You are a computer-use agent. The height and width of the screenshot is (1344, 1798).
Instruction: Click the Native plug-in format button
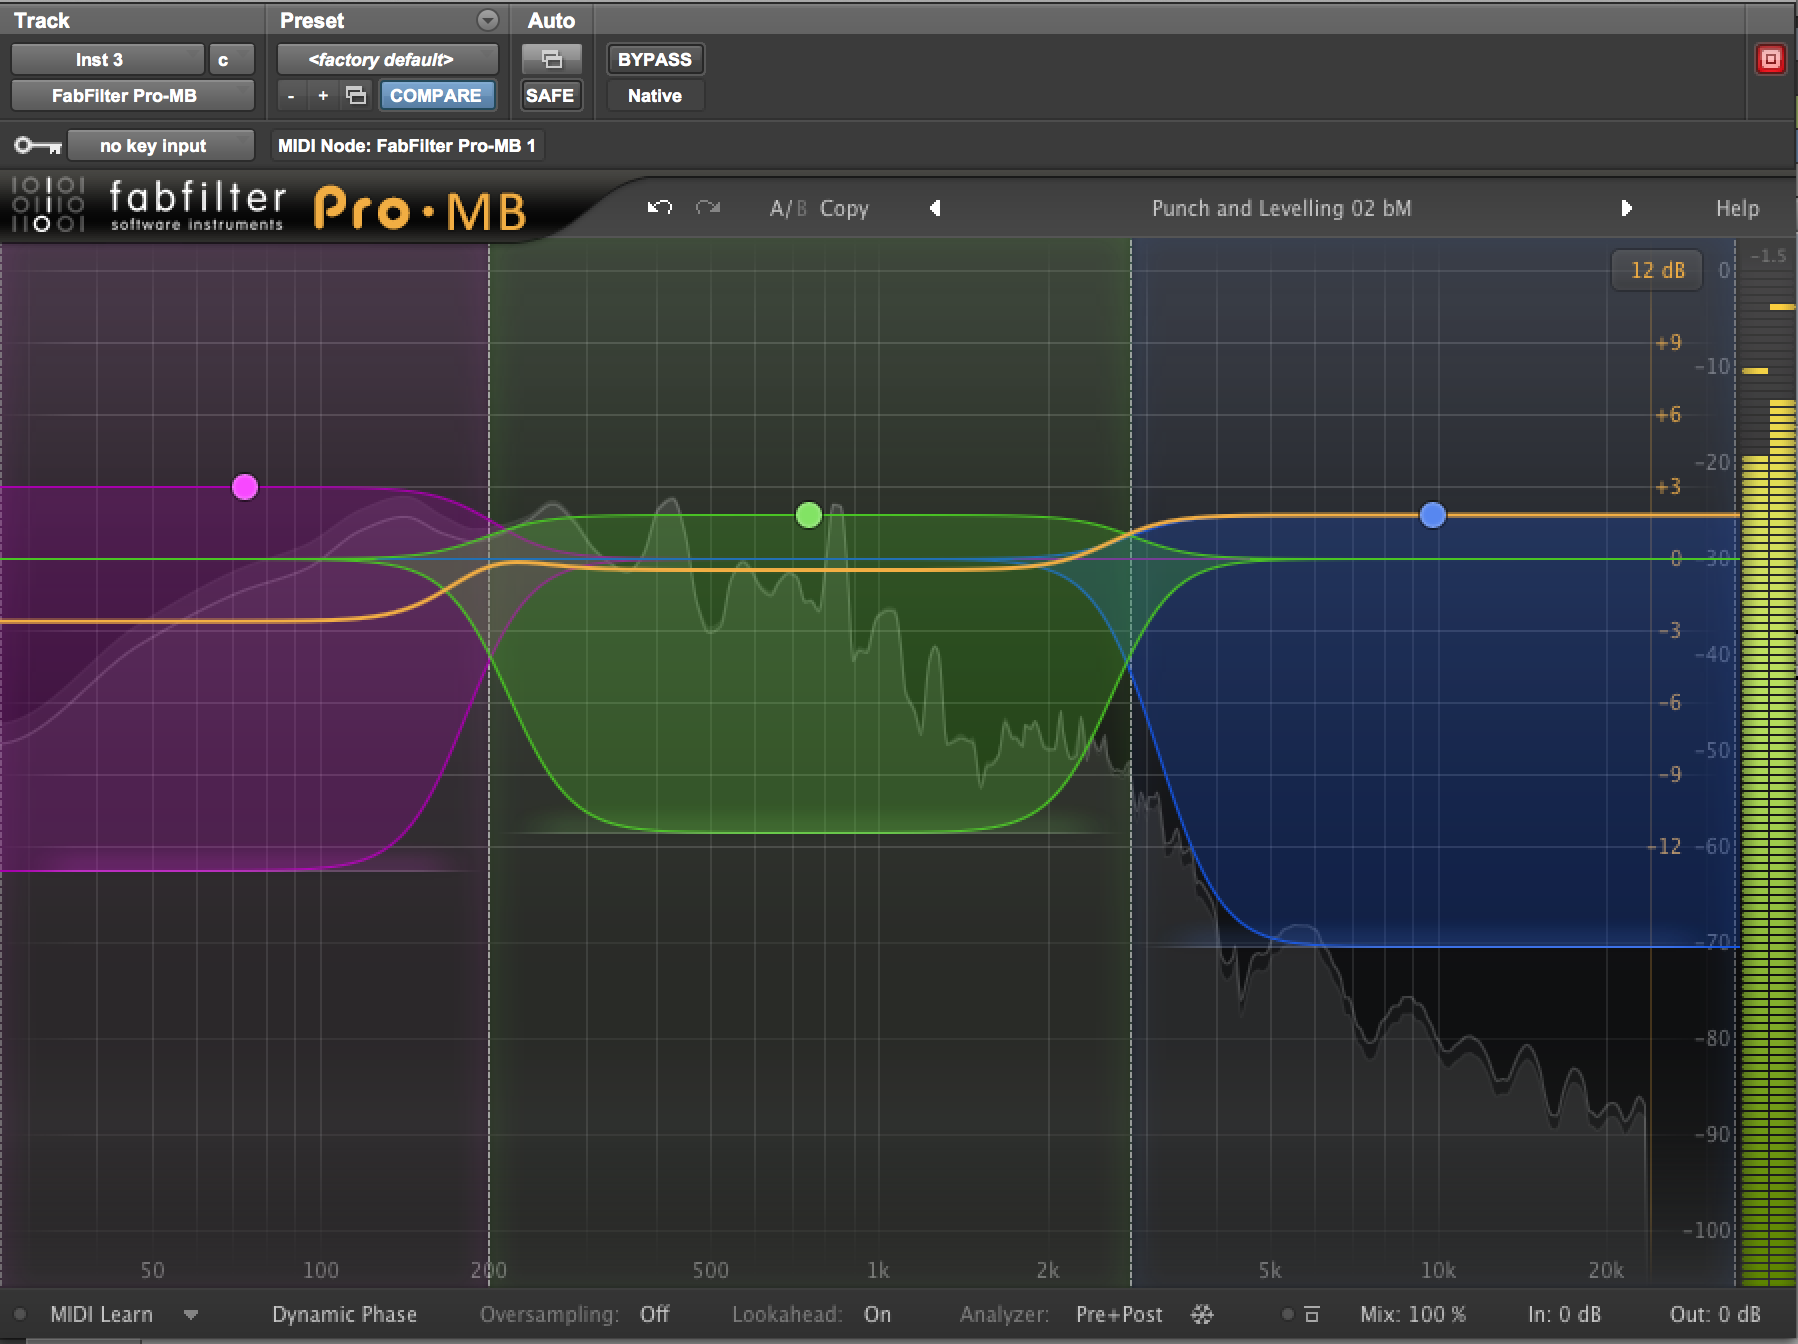(655, 95)
